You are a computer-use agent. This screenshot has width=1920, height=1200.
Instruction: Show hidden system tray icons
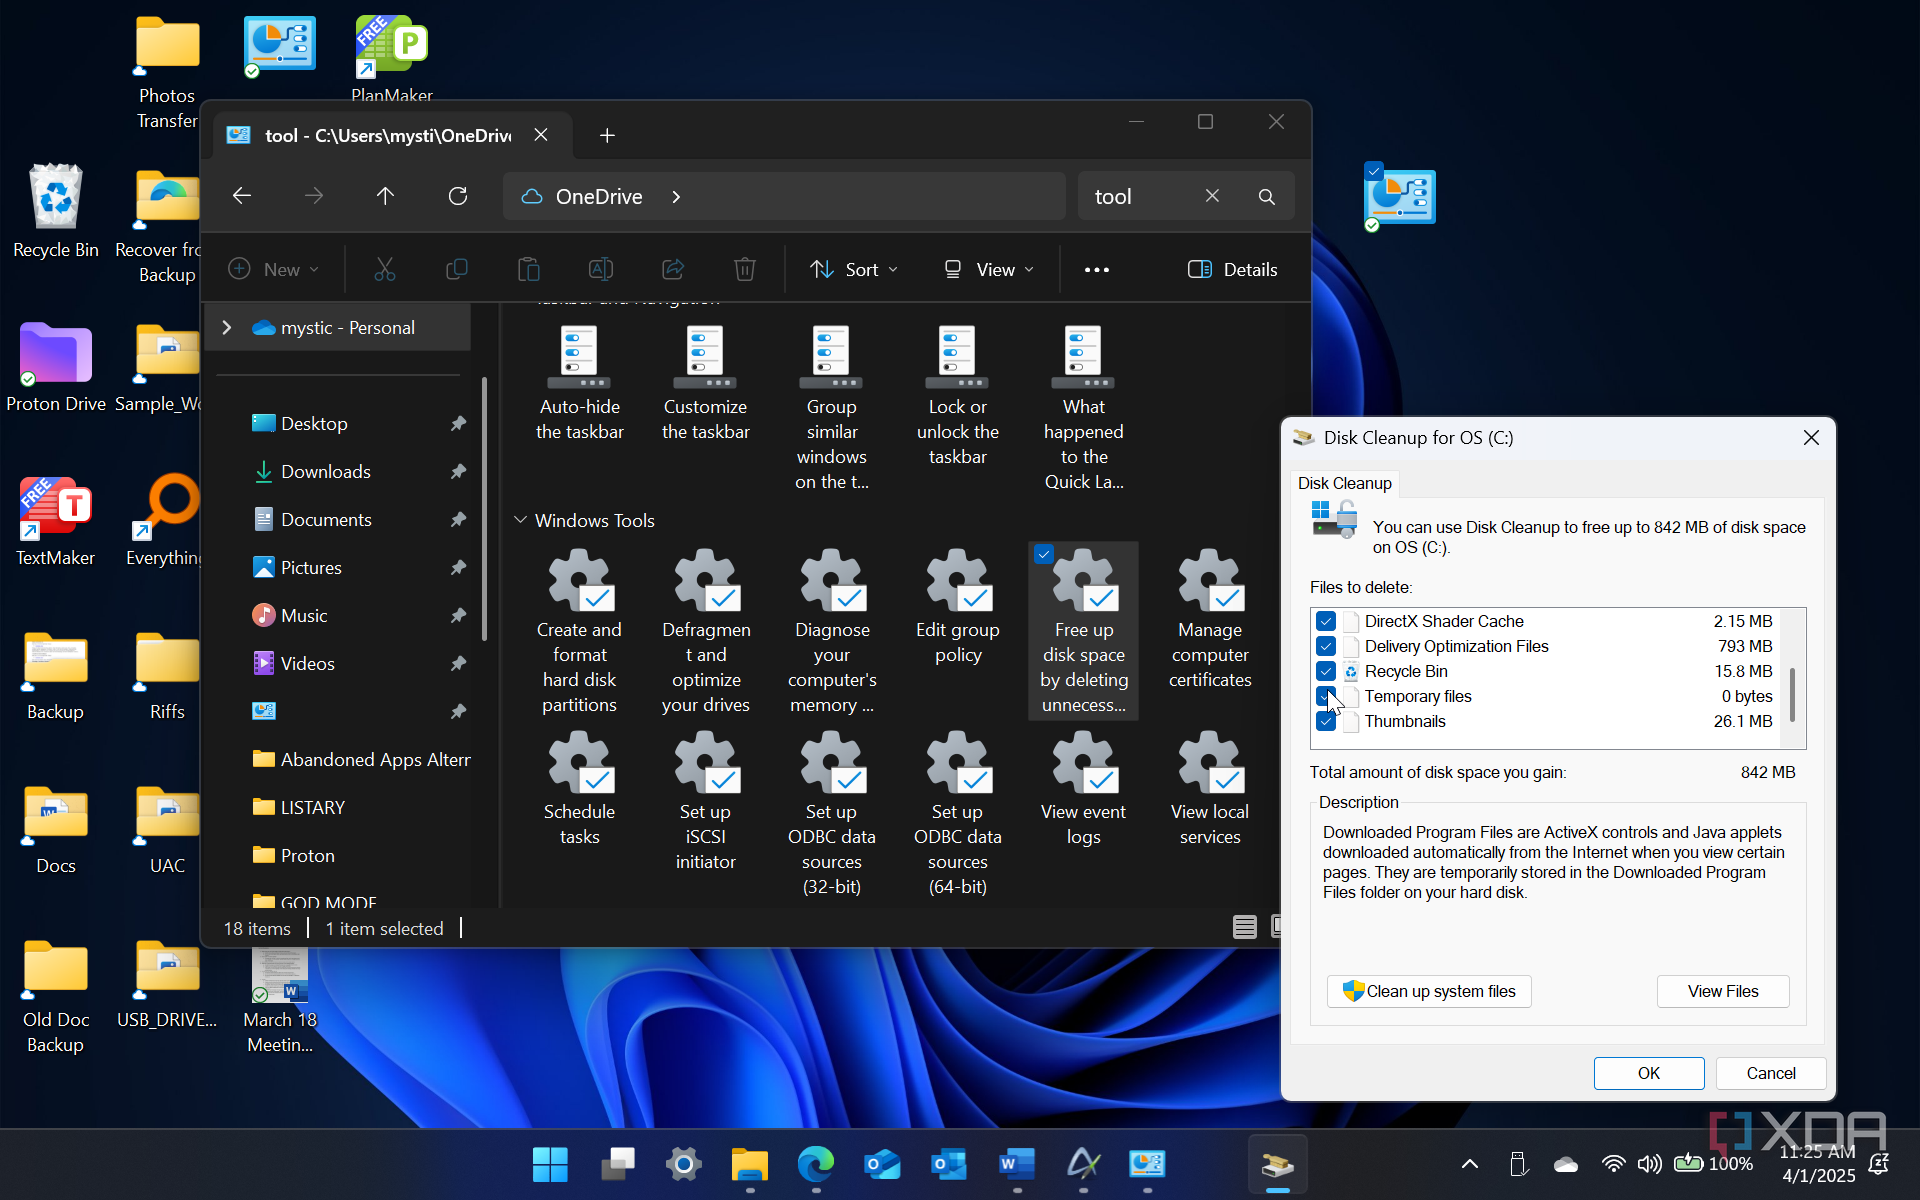coord(1469,1163)
